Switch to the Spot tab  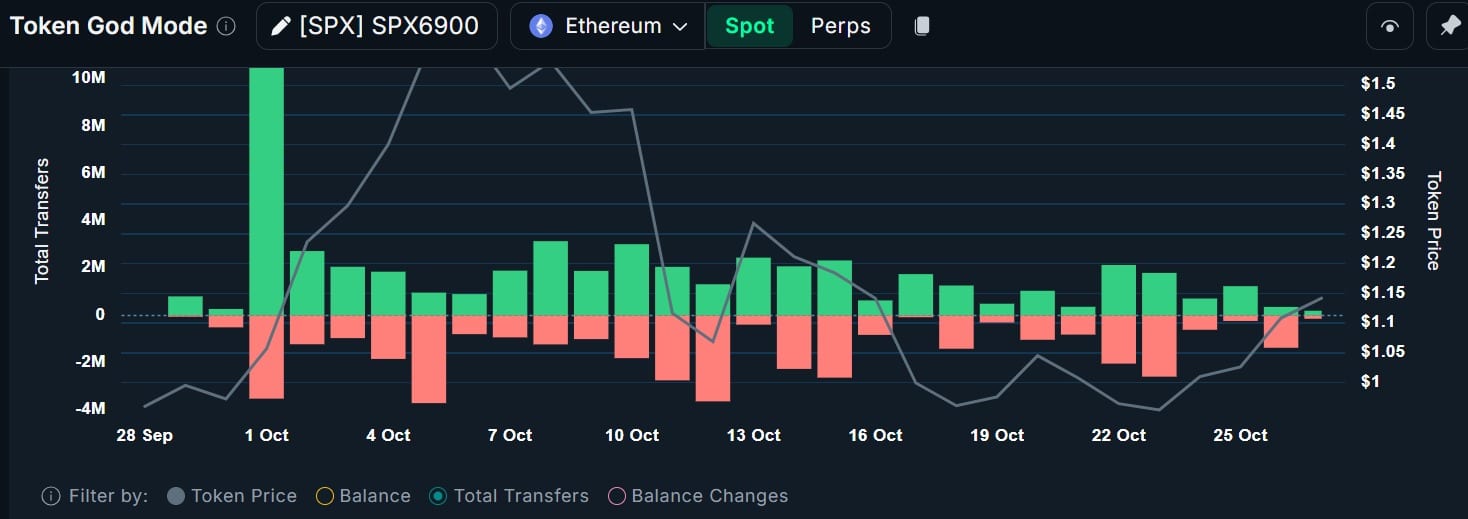coord(749,27)
